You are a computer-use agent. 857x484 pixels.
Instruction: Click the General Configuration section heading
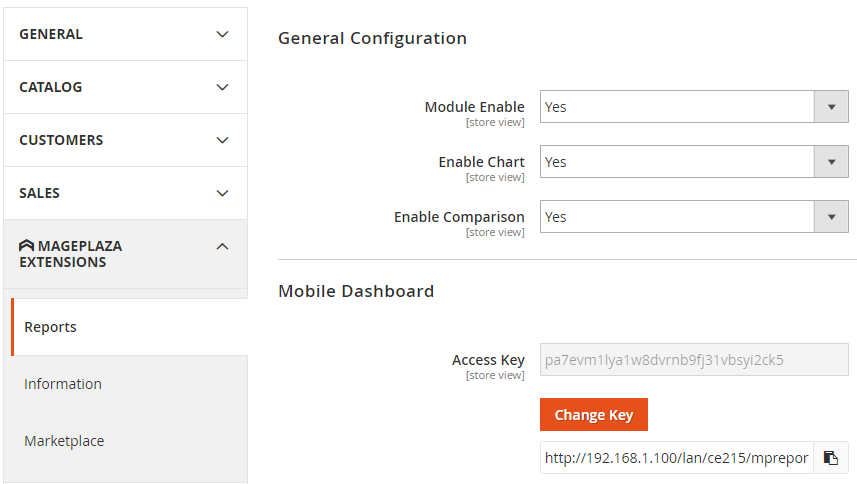point(372,39)
